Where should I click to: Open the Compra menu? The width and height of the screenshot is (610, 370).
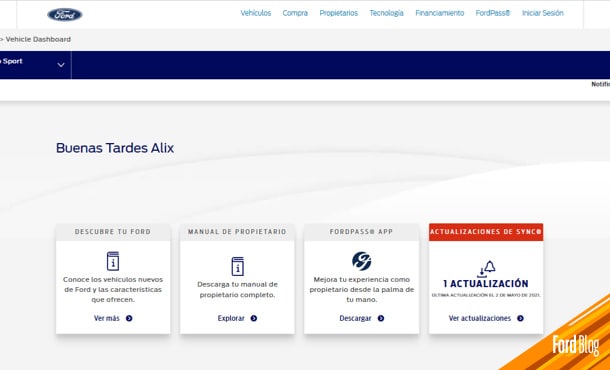pyautogui.click(x=295, y=13)
